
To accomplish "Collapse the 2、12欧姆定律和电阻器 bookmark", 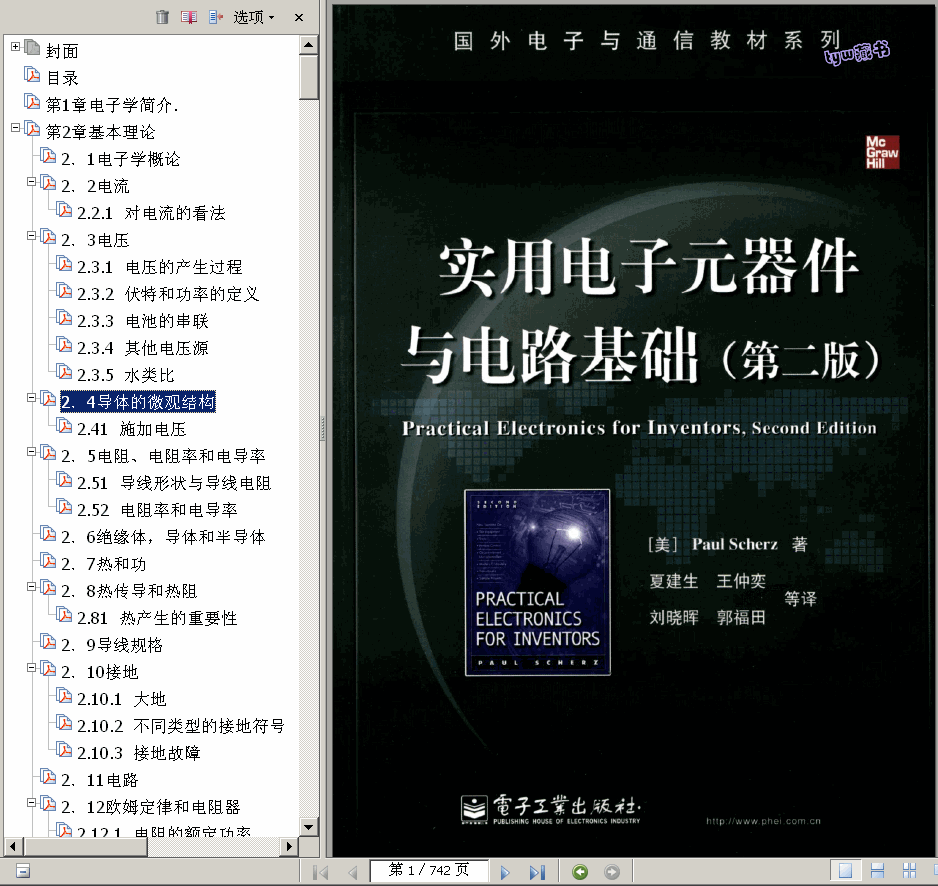I will 32,803.
